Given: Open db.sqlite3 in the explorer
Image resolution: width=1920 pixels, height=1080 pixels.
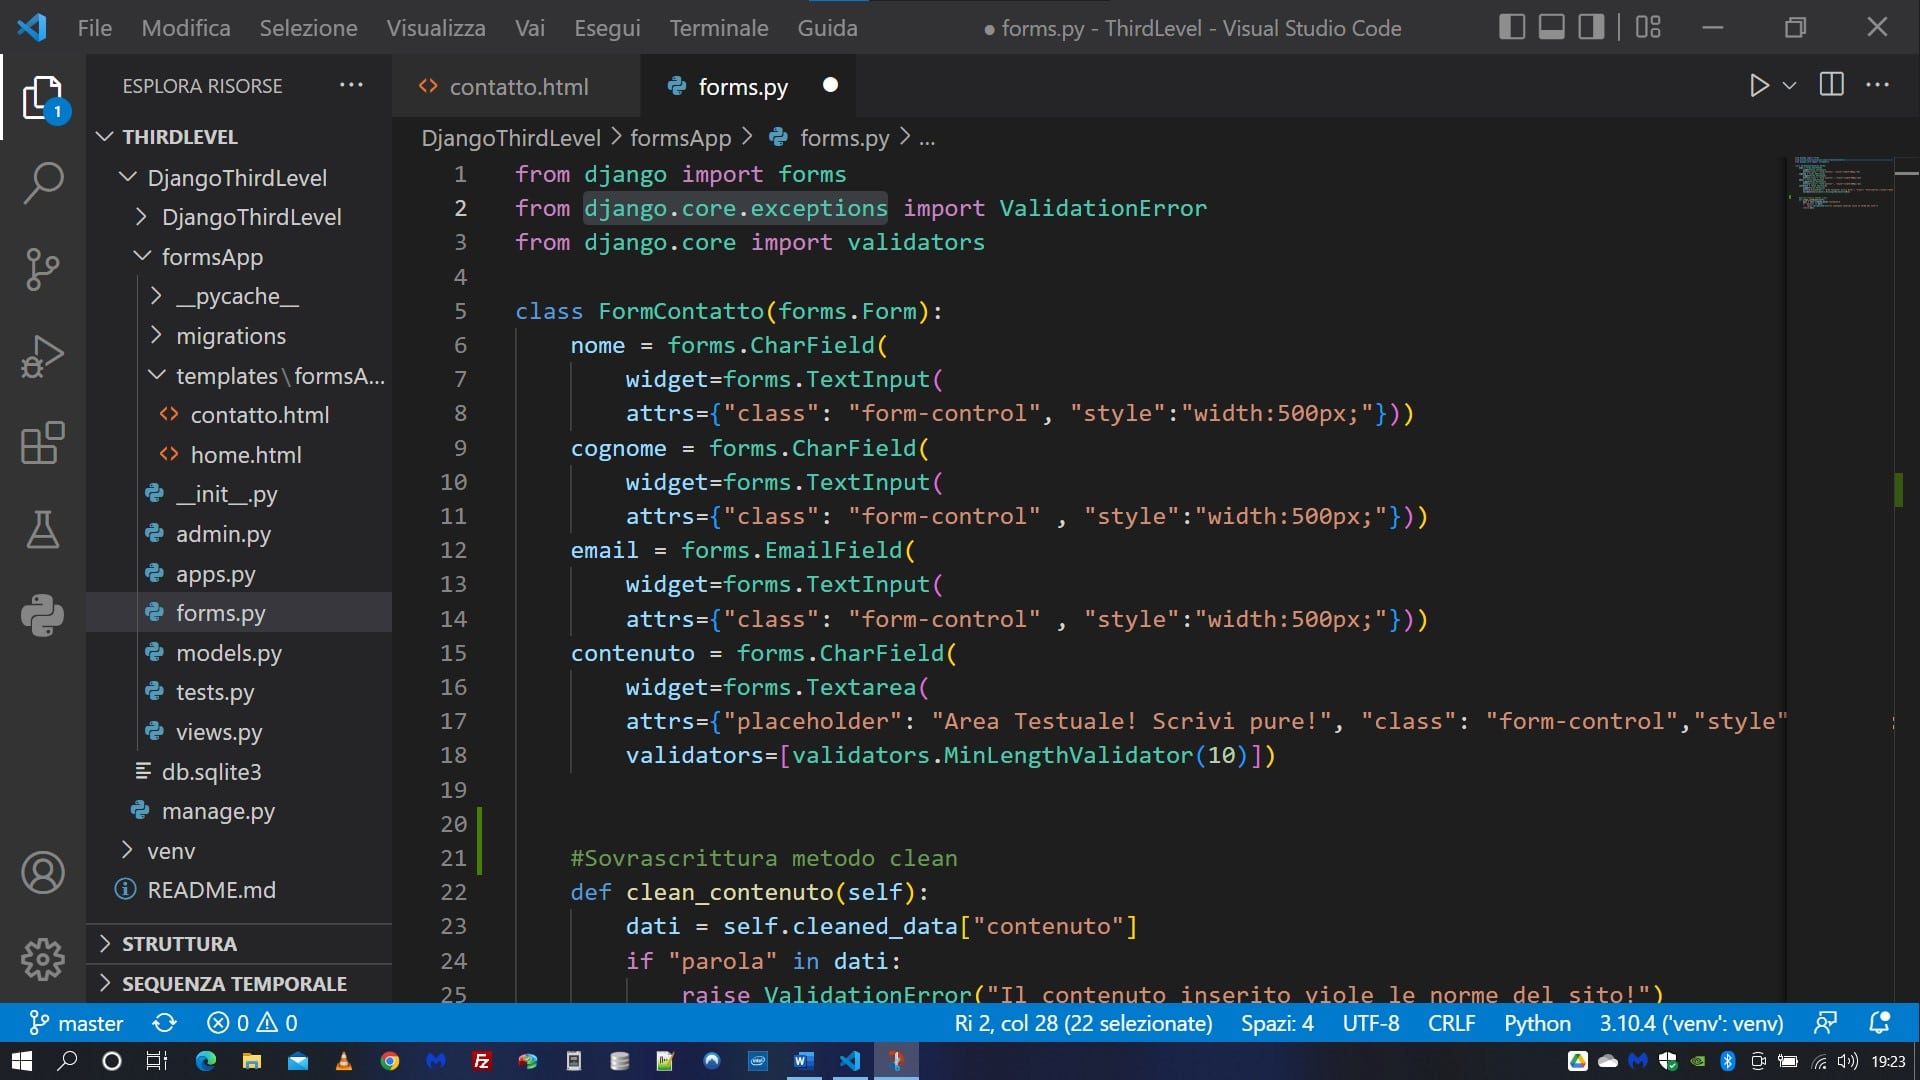Looking at the screenshot, I should (211, 772).
